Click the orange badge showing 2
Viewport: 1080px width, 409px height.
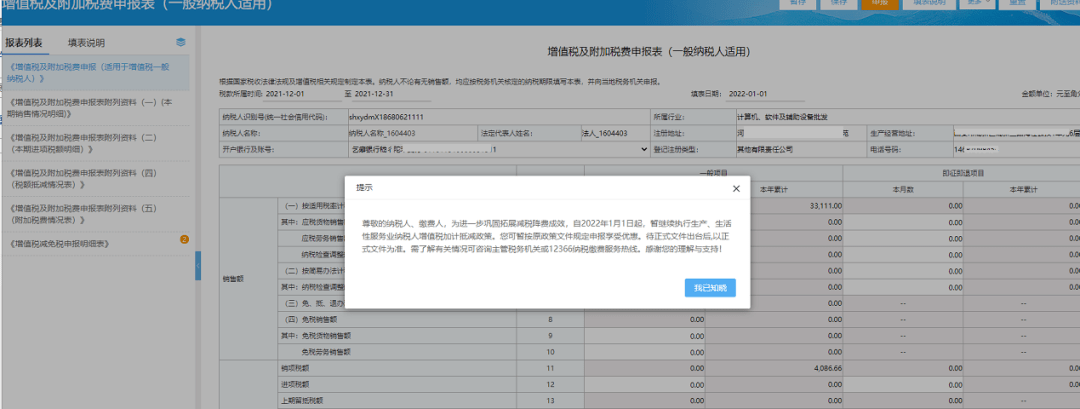click(x=184, y=240)
